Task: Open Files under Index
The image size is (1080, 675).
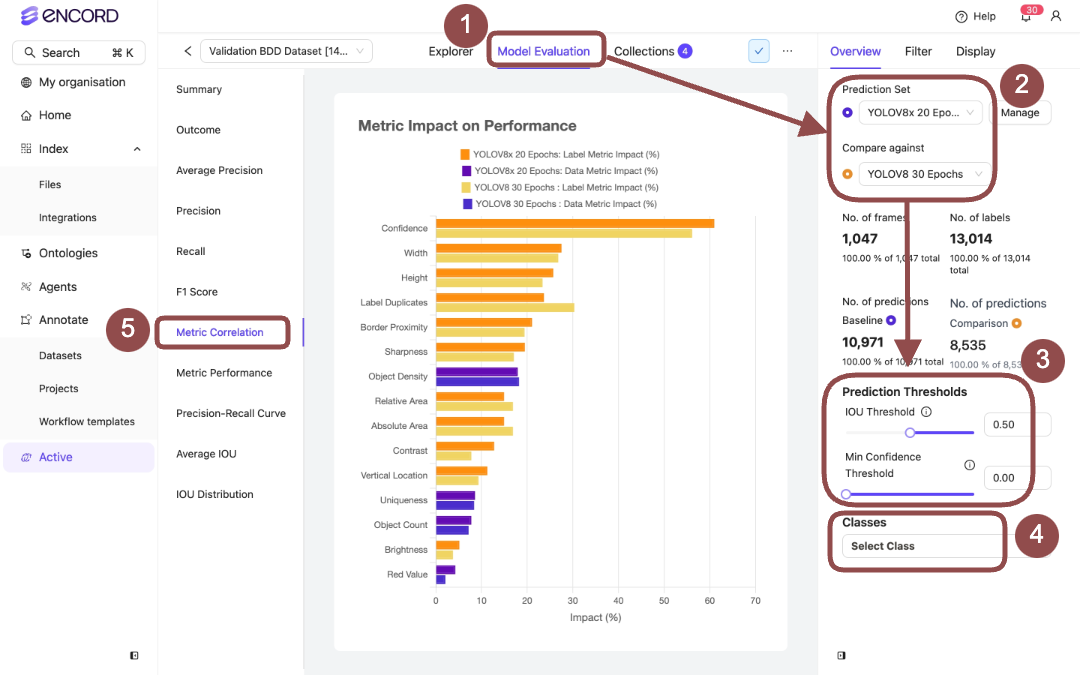Action: point(50,185)
